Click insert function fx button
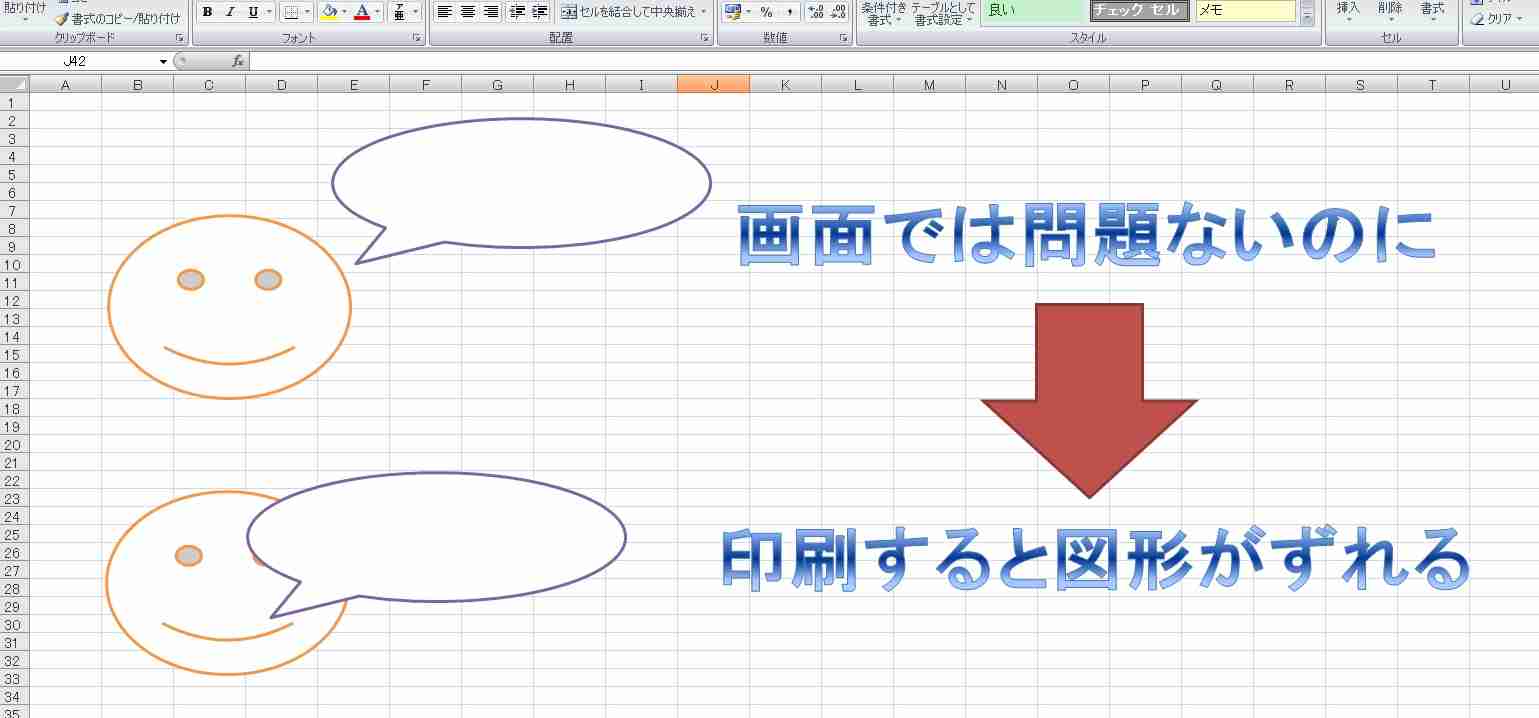Image resolution: width=1539 pixels, height=718 pixels. tap(238, 61)
